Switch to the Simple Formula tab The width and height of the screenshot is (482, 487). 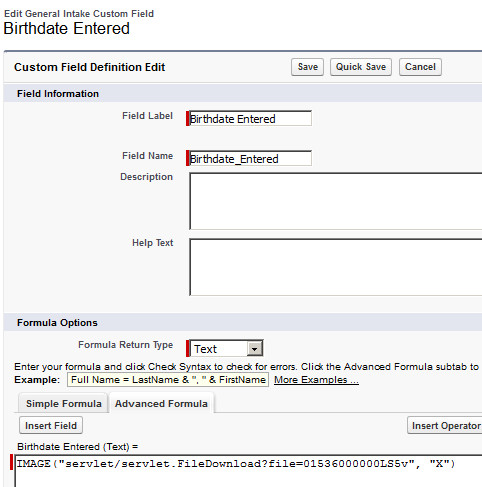tap(63, 403)
